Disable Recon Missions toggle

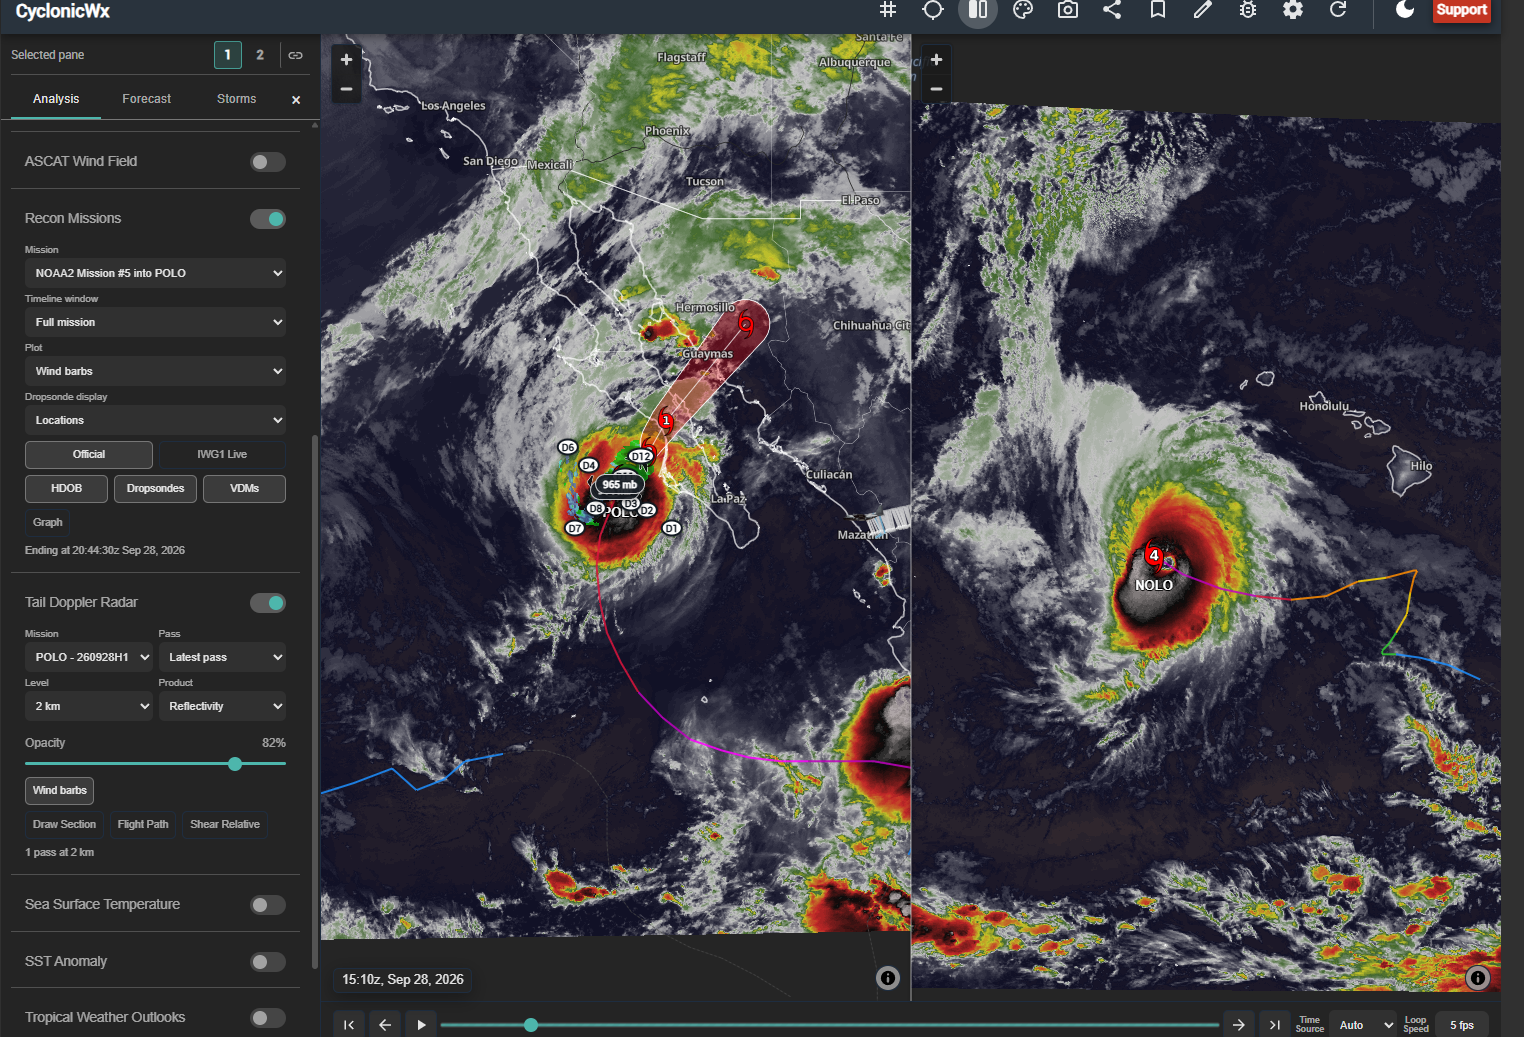268,219
